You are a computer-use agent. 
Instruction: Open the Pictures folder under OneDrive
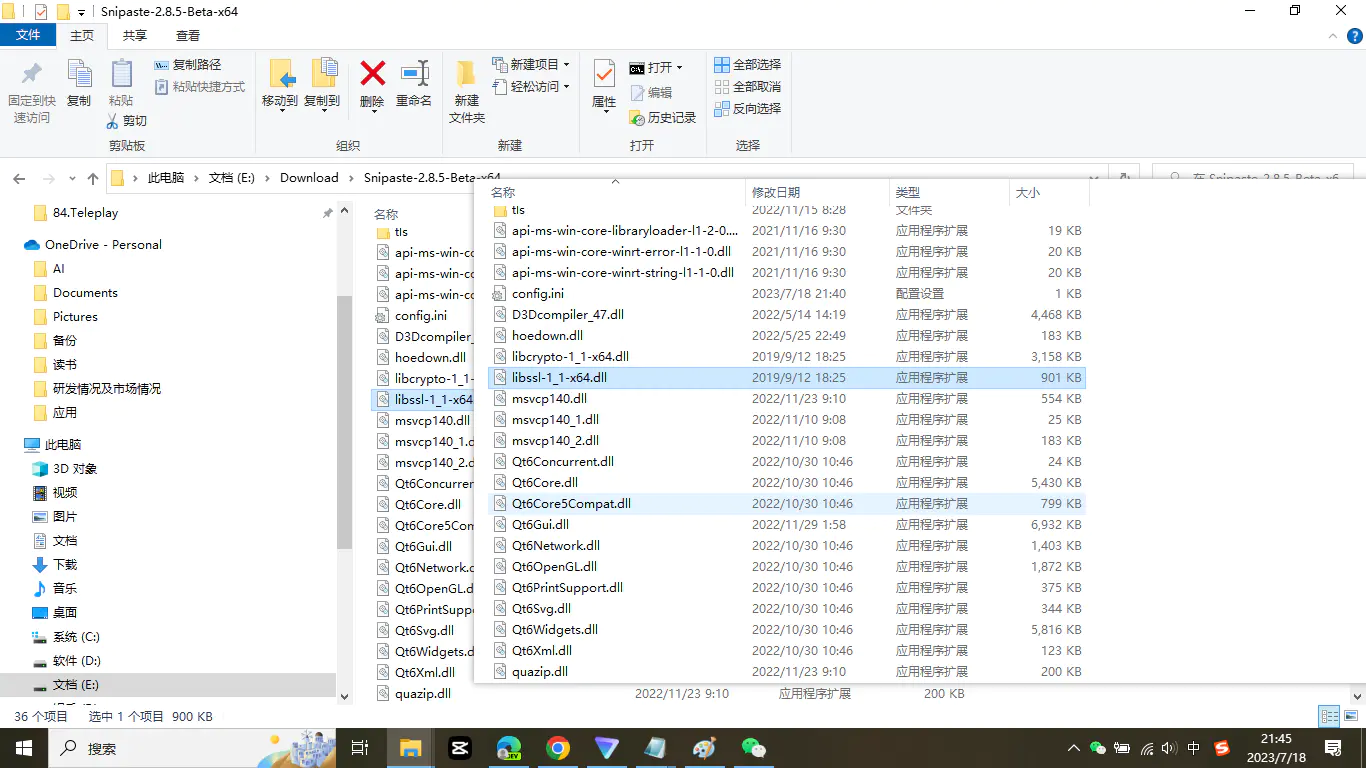coord(75,317)
